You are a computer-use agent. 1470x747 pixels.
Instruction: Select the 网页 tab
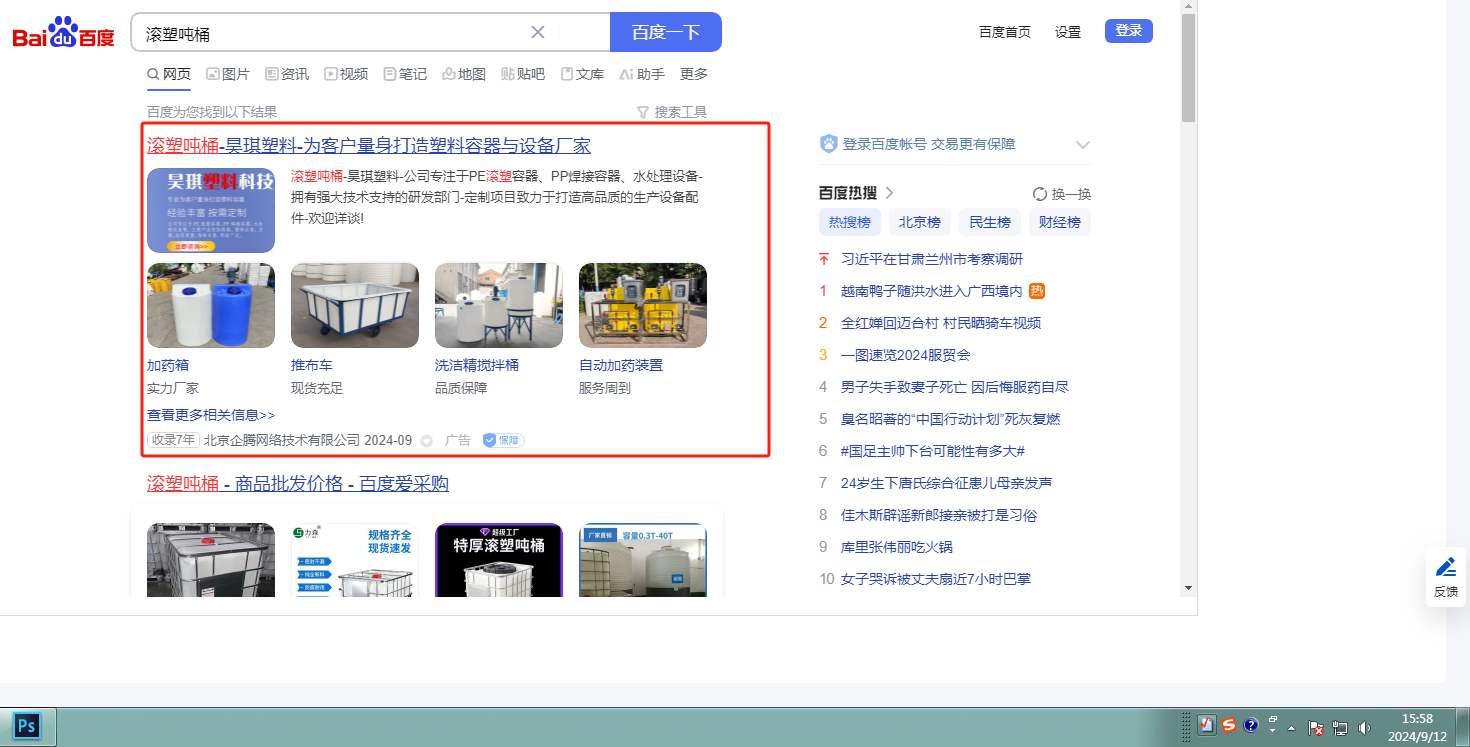coord(169,74)
